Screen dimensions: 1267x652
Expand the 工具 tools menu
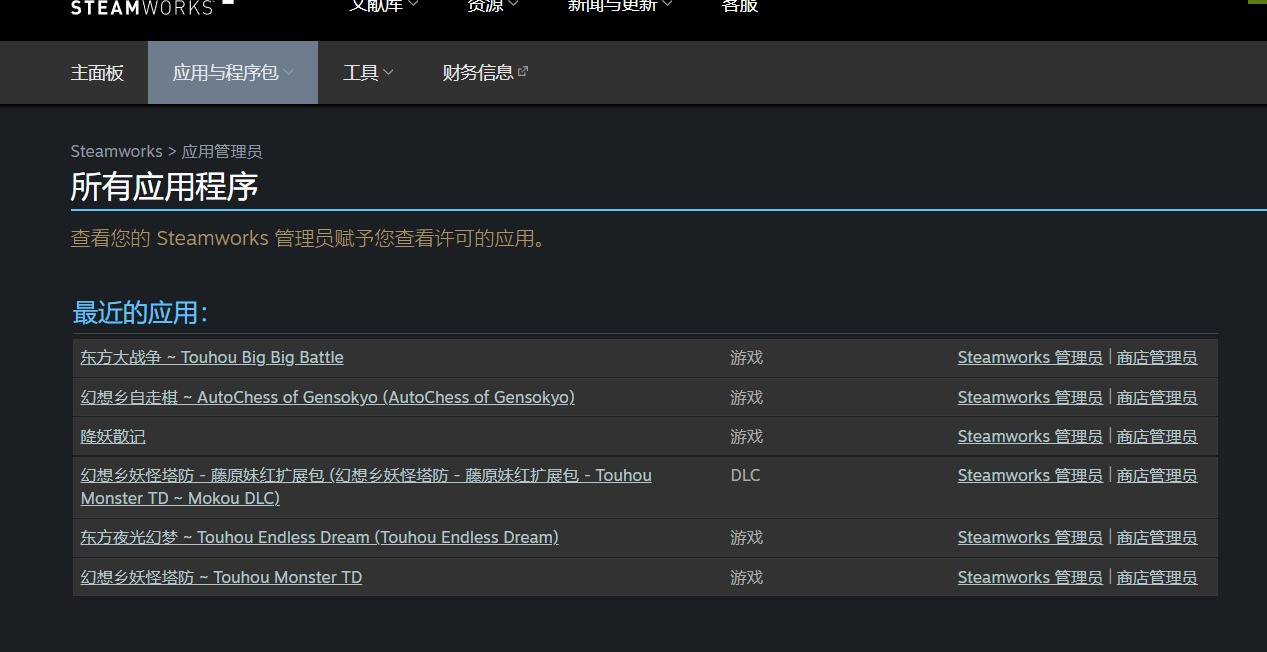pyautogui.click(x=367, y=73)
